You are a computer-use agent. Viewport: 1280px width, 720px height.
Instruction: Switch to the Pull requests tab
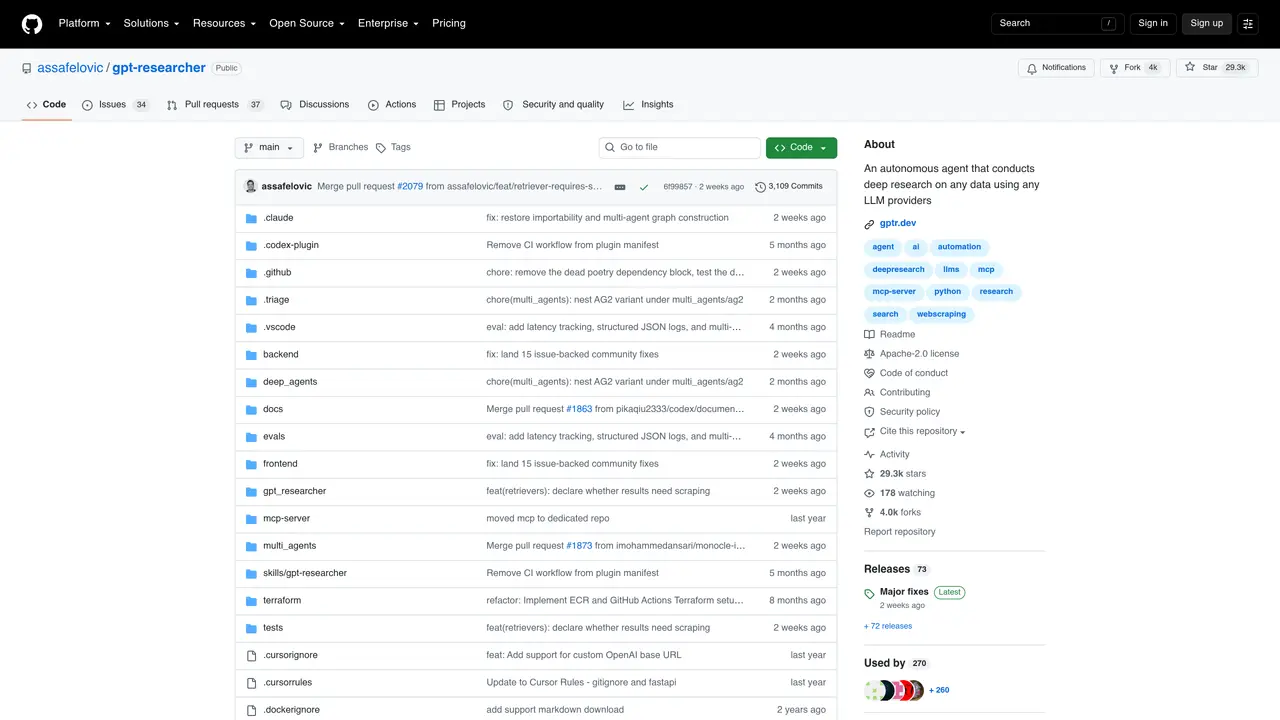point(215,105)
